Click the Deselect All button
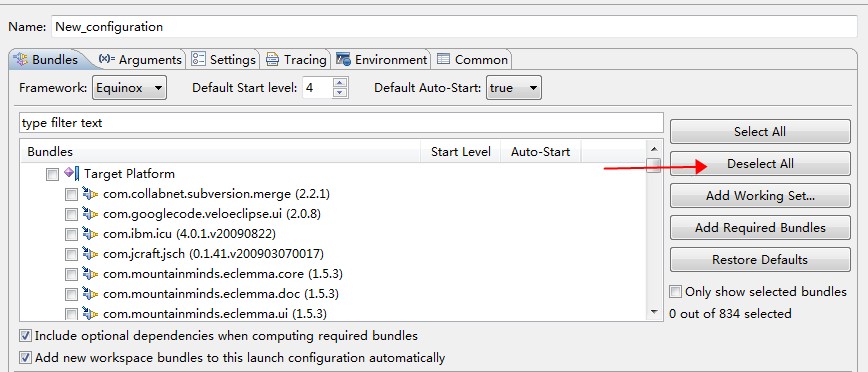868x372 pixels. click(760, 164)
